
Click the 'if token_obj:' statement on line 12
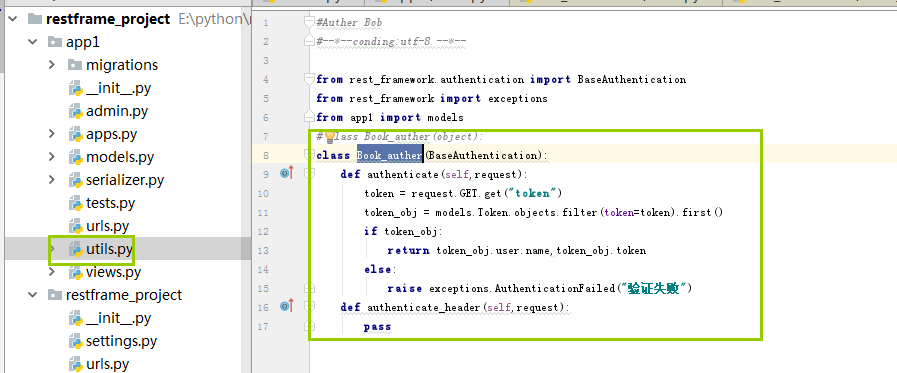(x=403, y=231)
